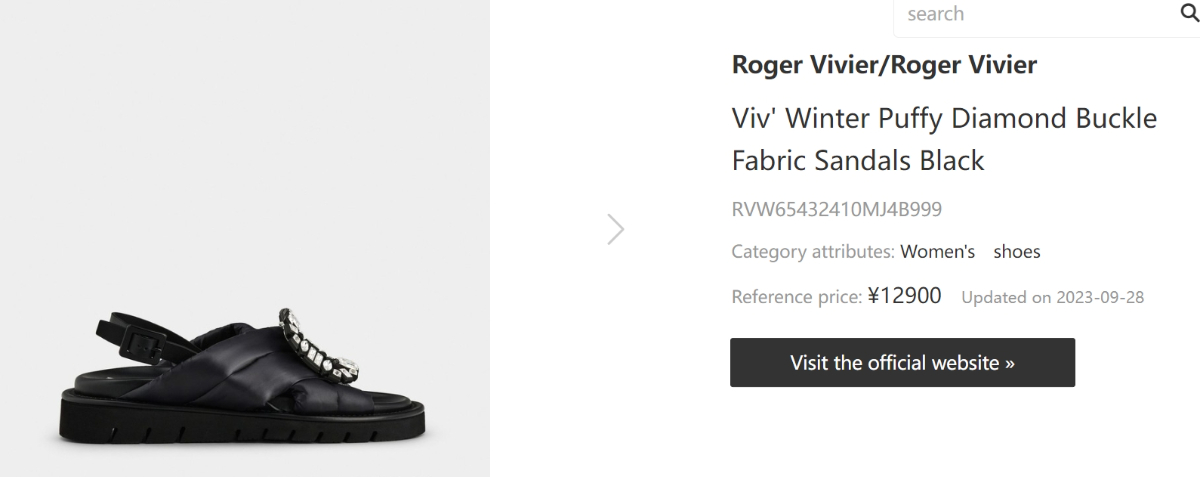The height and width of the screenshot is (477, 1200).
Task: Click the search magnifier icon
Action: (1190, 14)
